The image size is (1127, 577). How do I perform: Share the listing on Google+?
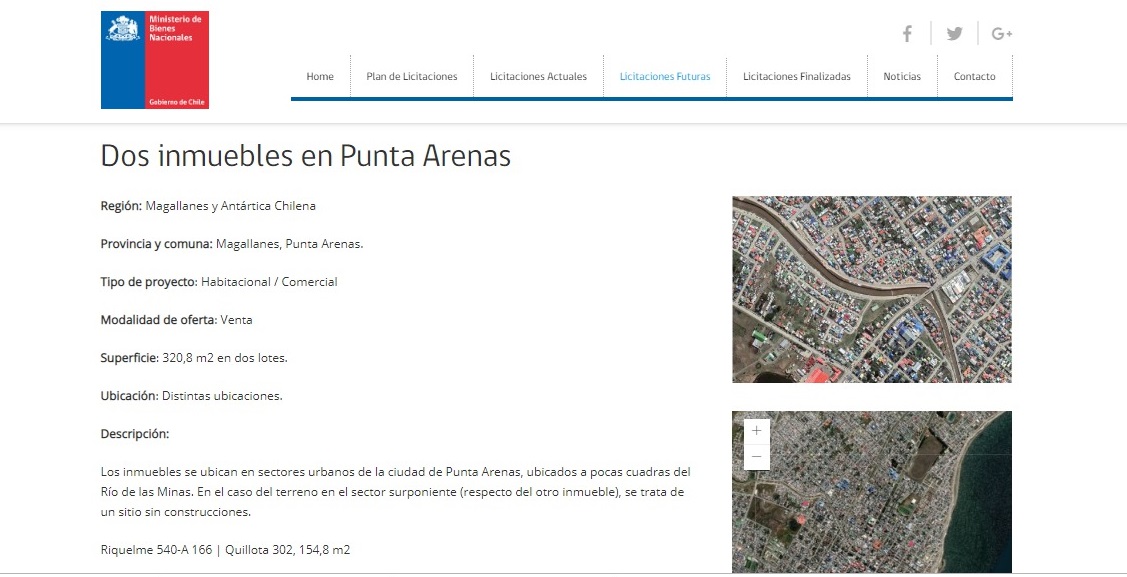click(x=1001, y=33)
